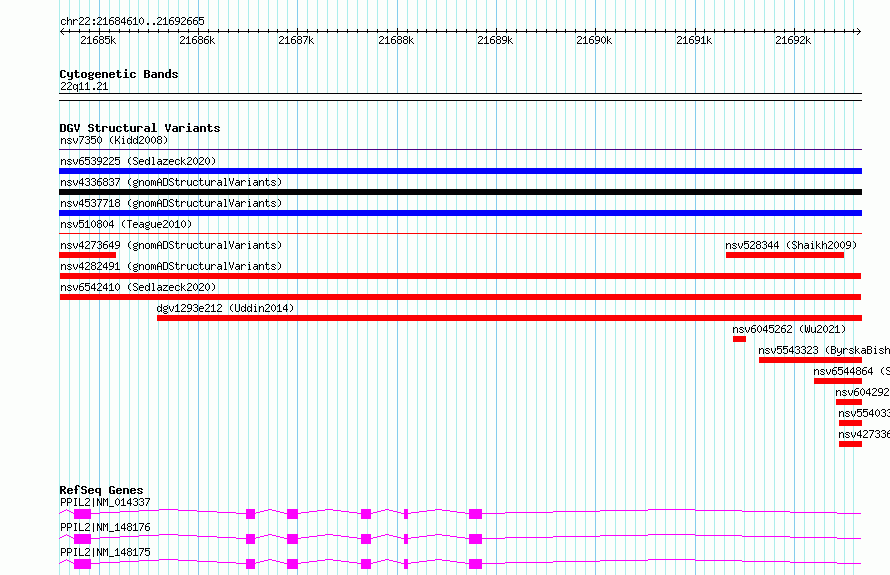Select the nsv6539225 (Sedlazeck2020) blue bar
The width and height of the screenshot is (890, 575).
pos(460,171)
